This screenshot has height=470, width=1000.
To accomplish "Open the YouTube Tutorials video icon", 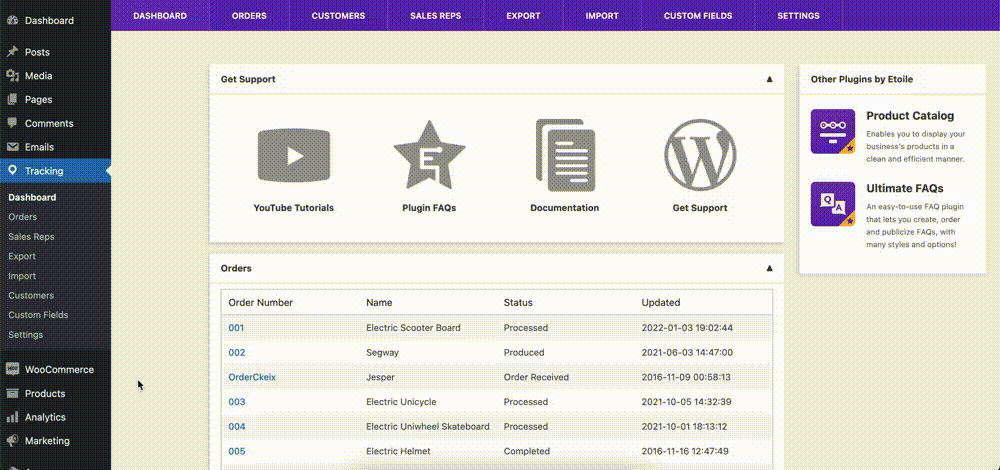I will (293, 155).
